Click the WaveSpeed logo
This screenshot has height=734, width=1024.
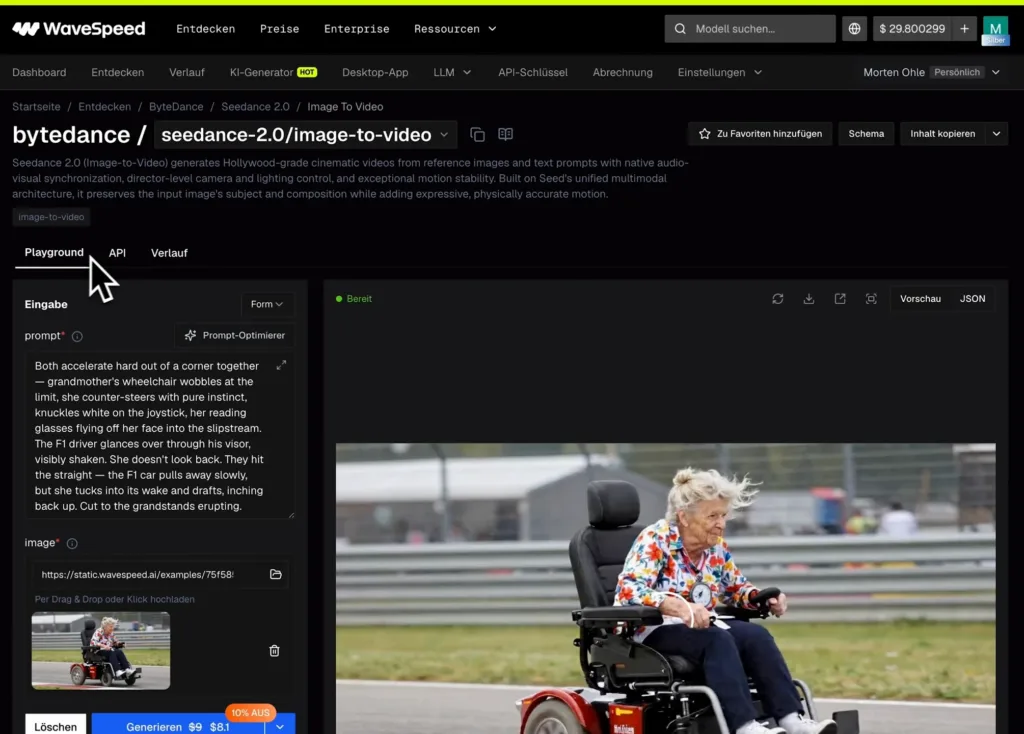pyautogui.click(x=78, y=29)
